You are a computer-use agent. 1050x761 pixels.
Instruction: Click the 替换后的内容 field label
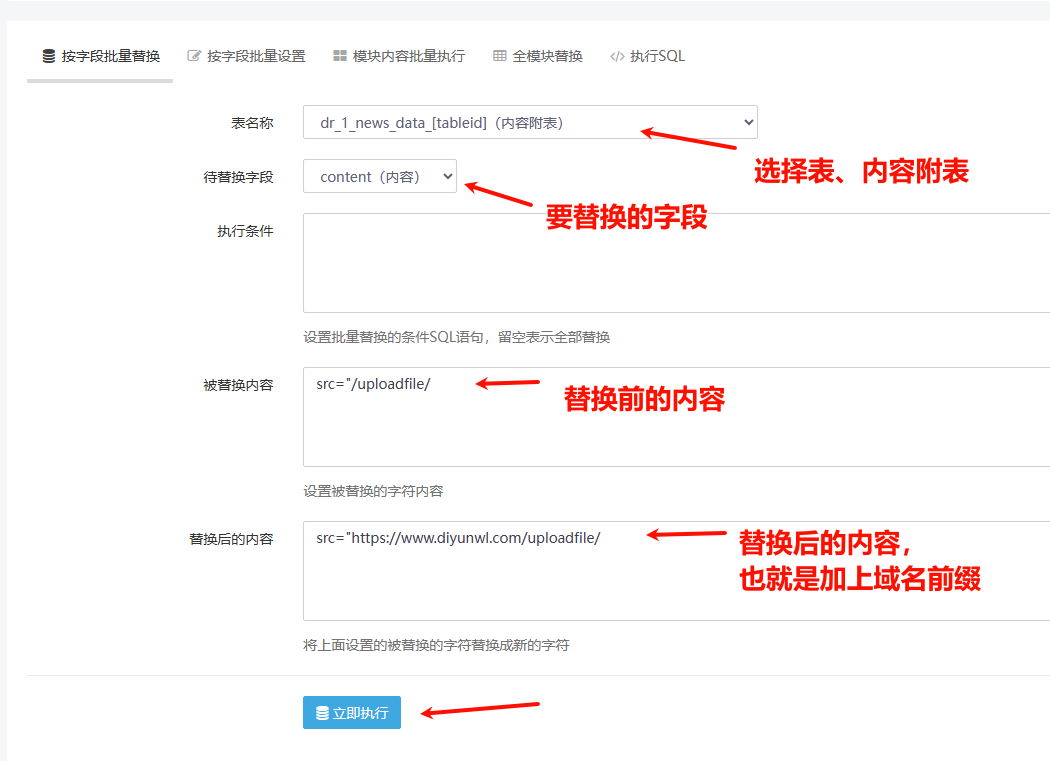[231, 539]
